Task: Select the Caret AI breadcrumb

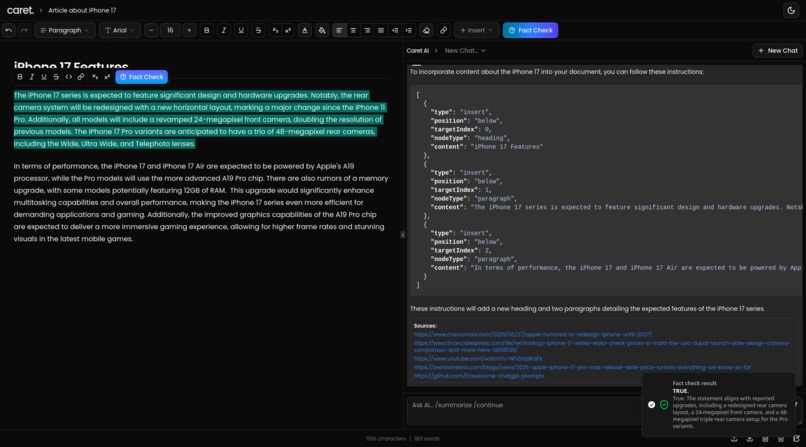Action: point(417,50)
